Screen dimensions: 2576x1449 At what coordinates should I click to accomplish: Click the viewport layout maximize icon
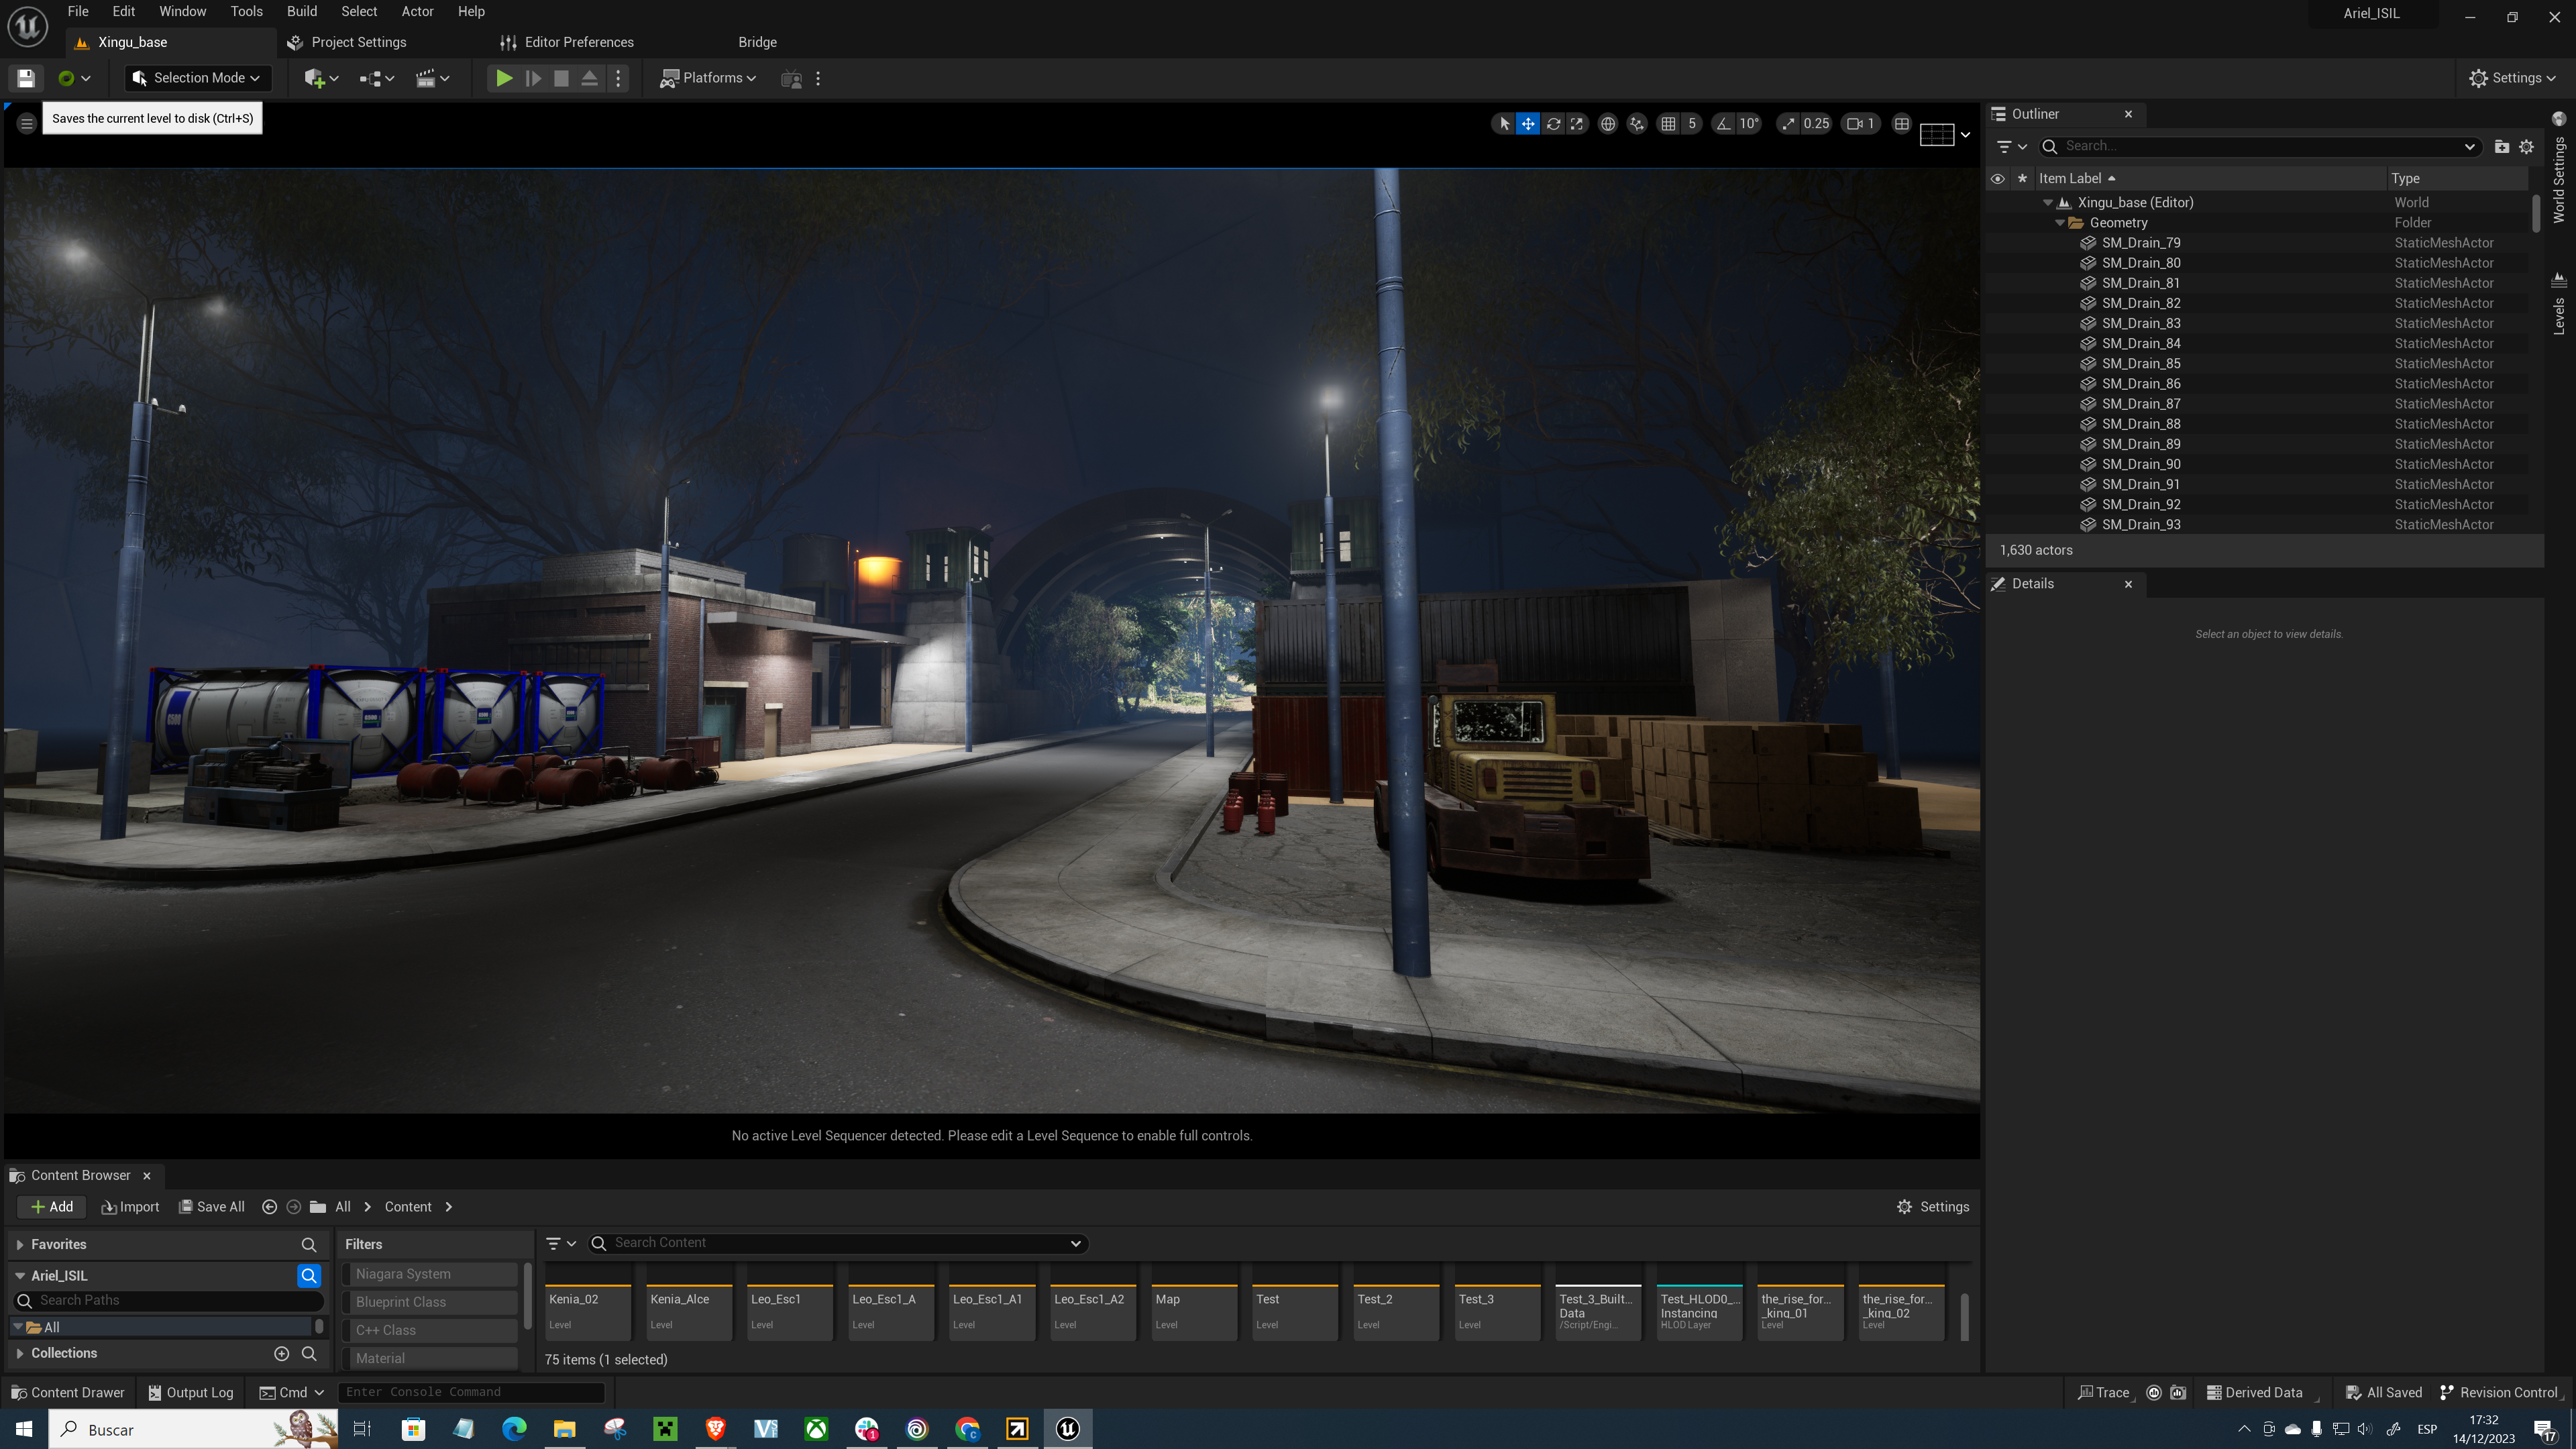[x=1902, y=124]
